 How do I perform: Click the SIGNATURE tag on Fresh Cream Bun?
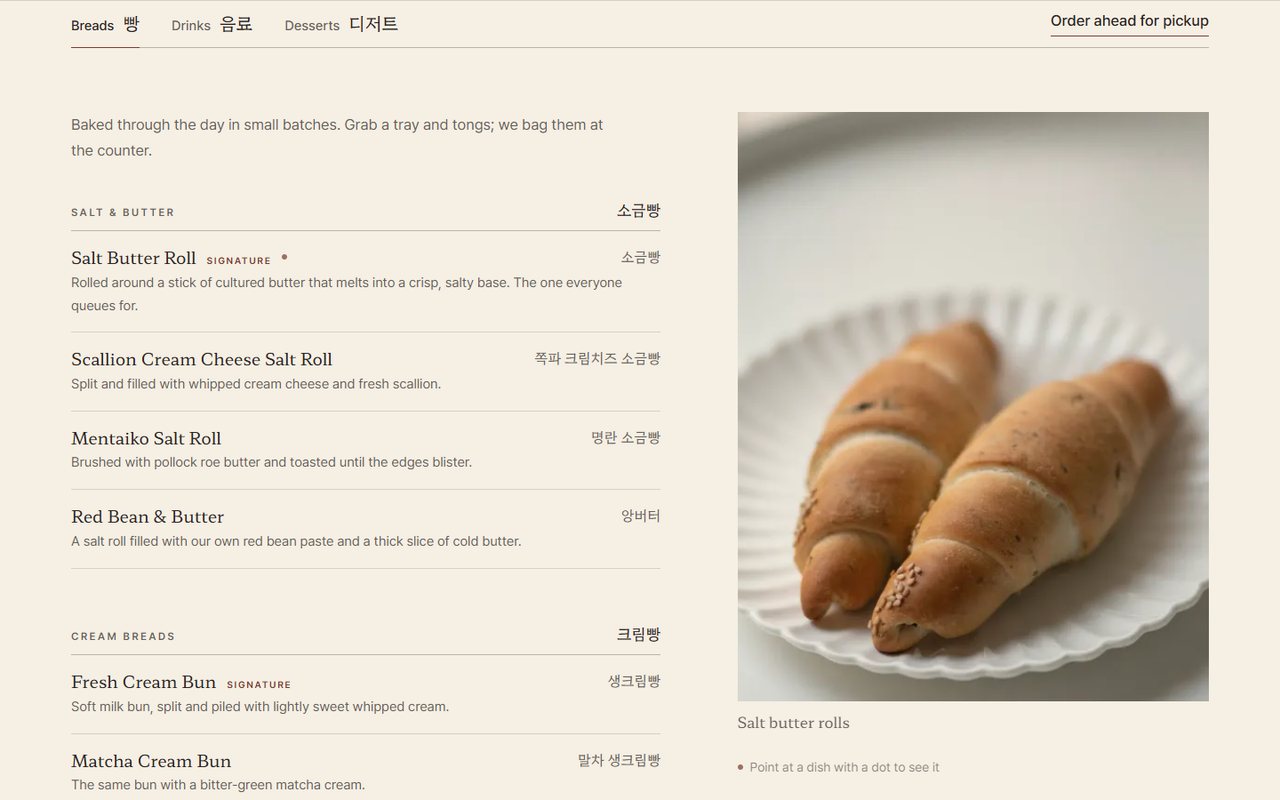point(259,685)
